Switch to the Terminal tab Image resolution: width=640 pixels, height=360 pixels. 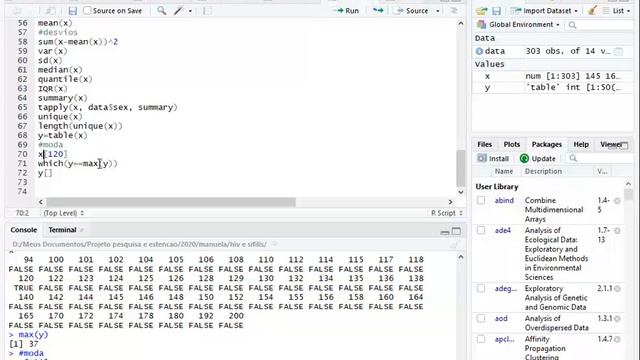pos(62,230)
